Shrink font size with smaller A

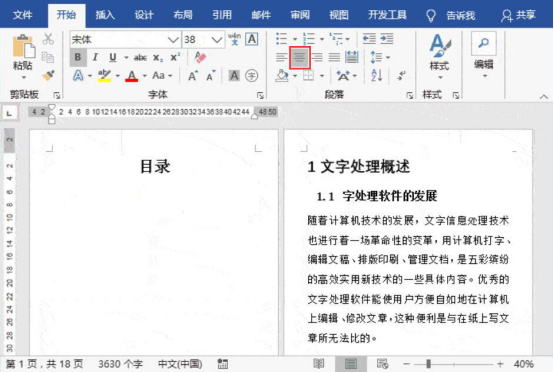[x=211, y=76]
